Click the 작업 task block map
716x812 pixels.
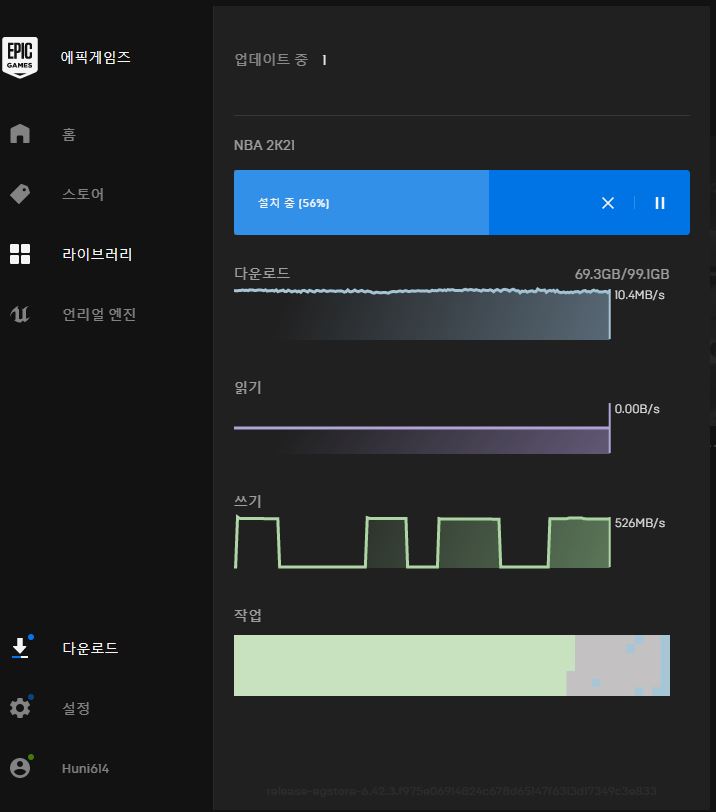tap(452, 665)
